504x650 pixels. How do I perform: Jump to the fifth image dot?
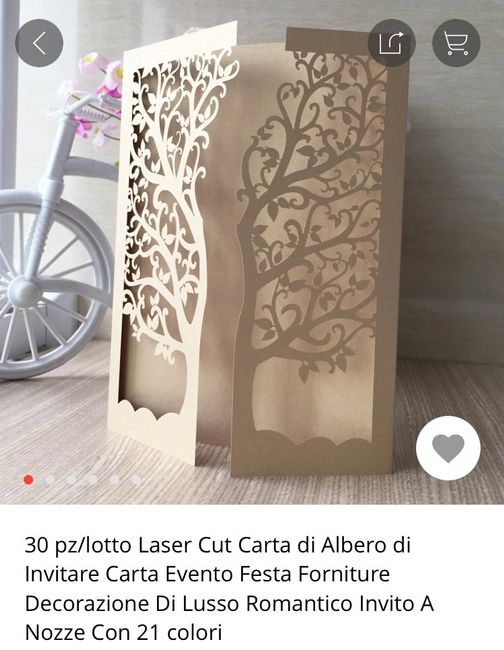click(x=114, y=480)
